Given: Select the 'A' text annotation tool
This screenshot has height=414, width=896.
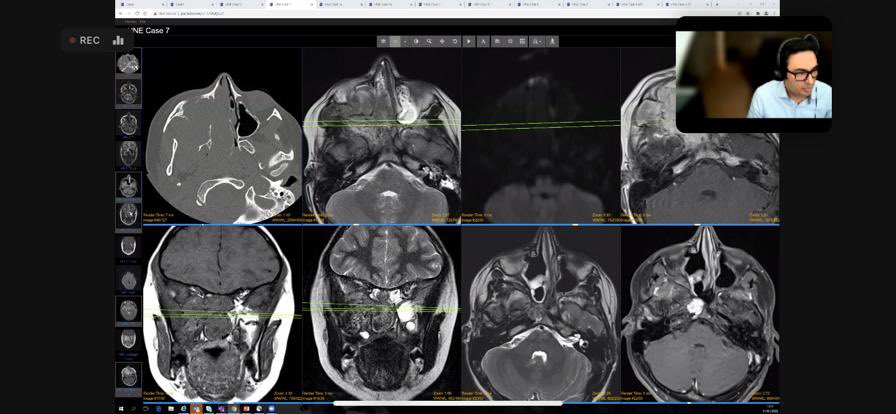Looking at the screenshot, I should (483, 41).
